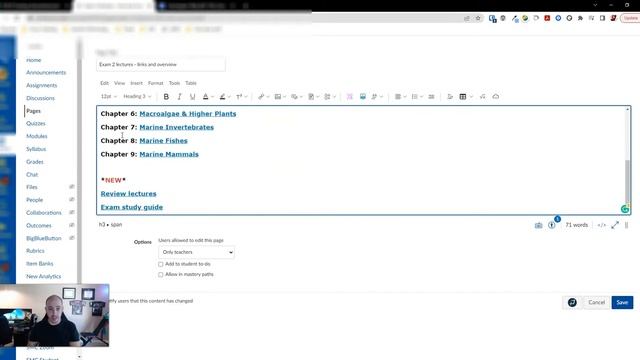Open the Format menu of the editor
This screenshot has height=360, width=640.
(x=156, y=83)
